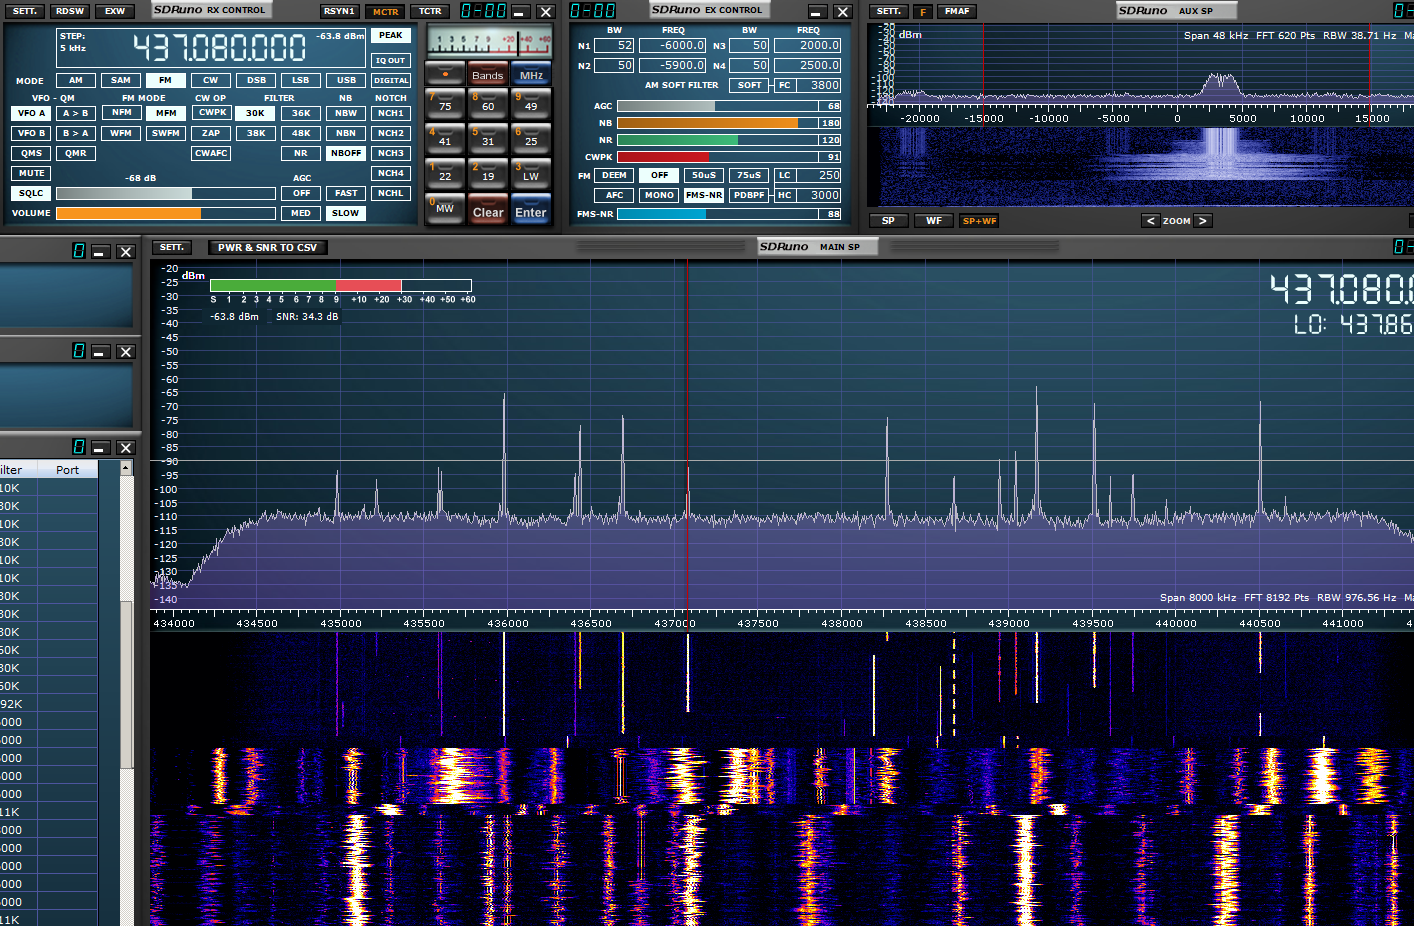Switch mode to AM
This screenshot has width=1414, height=926.
click(76, 80)
